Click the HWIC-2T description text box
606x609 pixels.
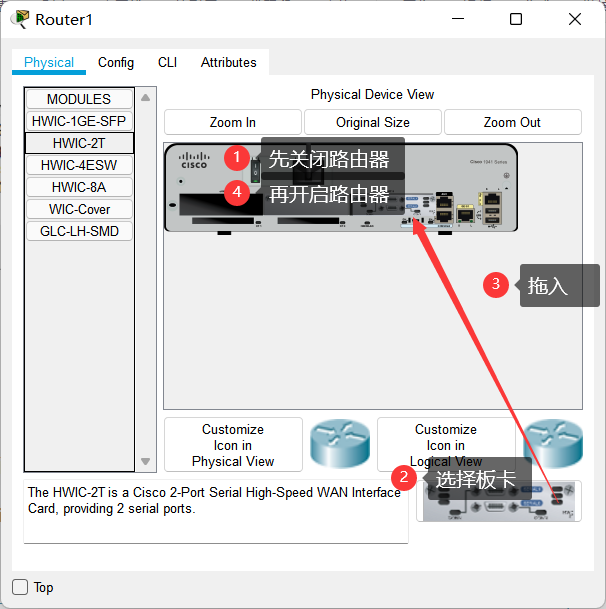[216, 512]
